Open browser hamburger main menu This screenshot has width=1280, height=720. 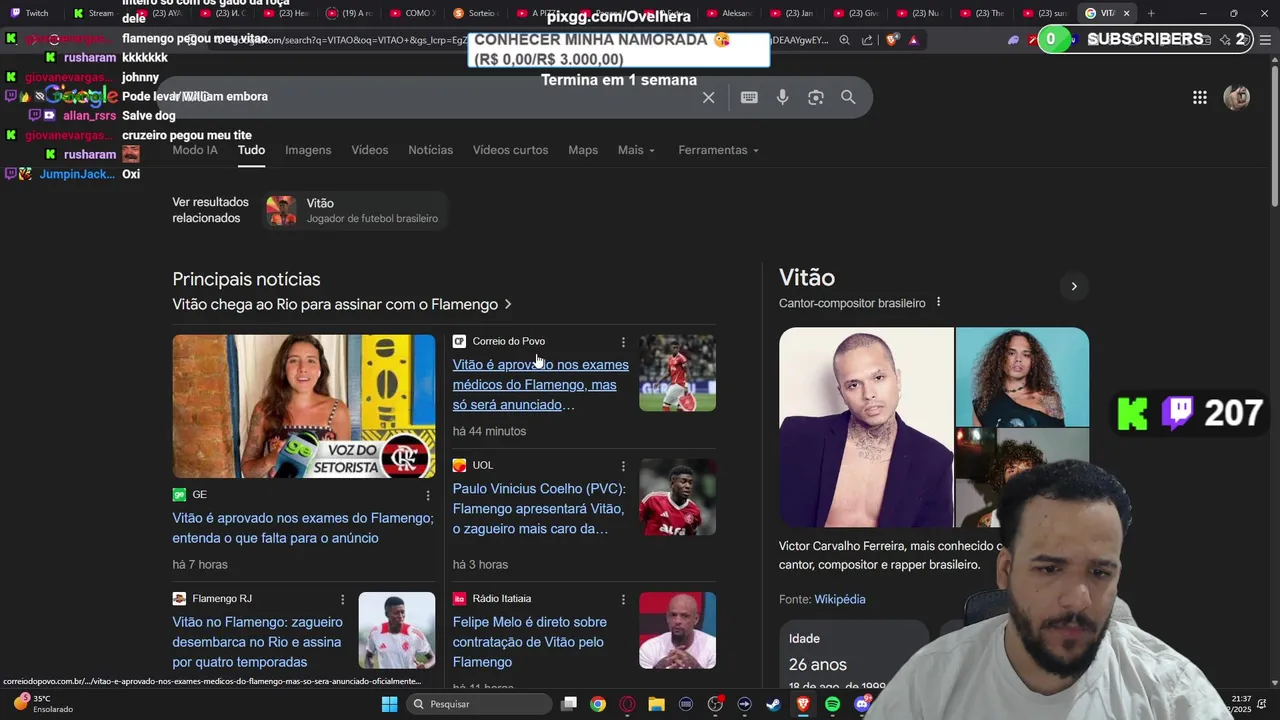(1265, 40)
